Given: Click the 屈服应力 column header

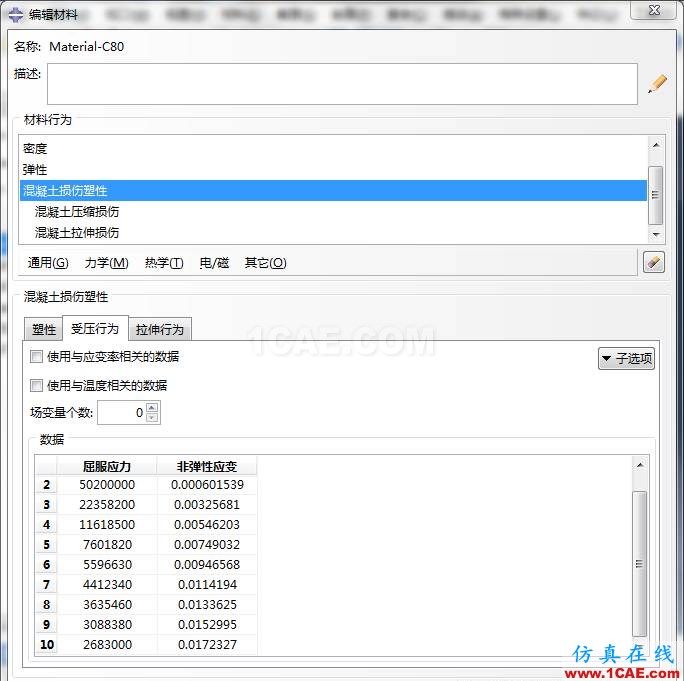Looking at the screenshot, I should pyautogui.click(x=107, y=466).
